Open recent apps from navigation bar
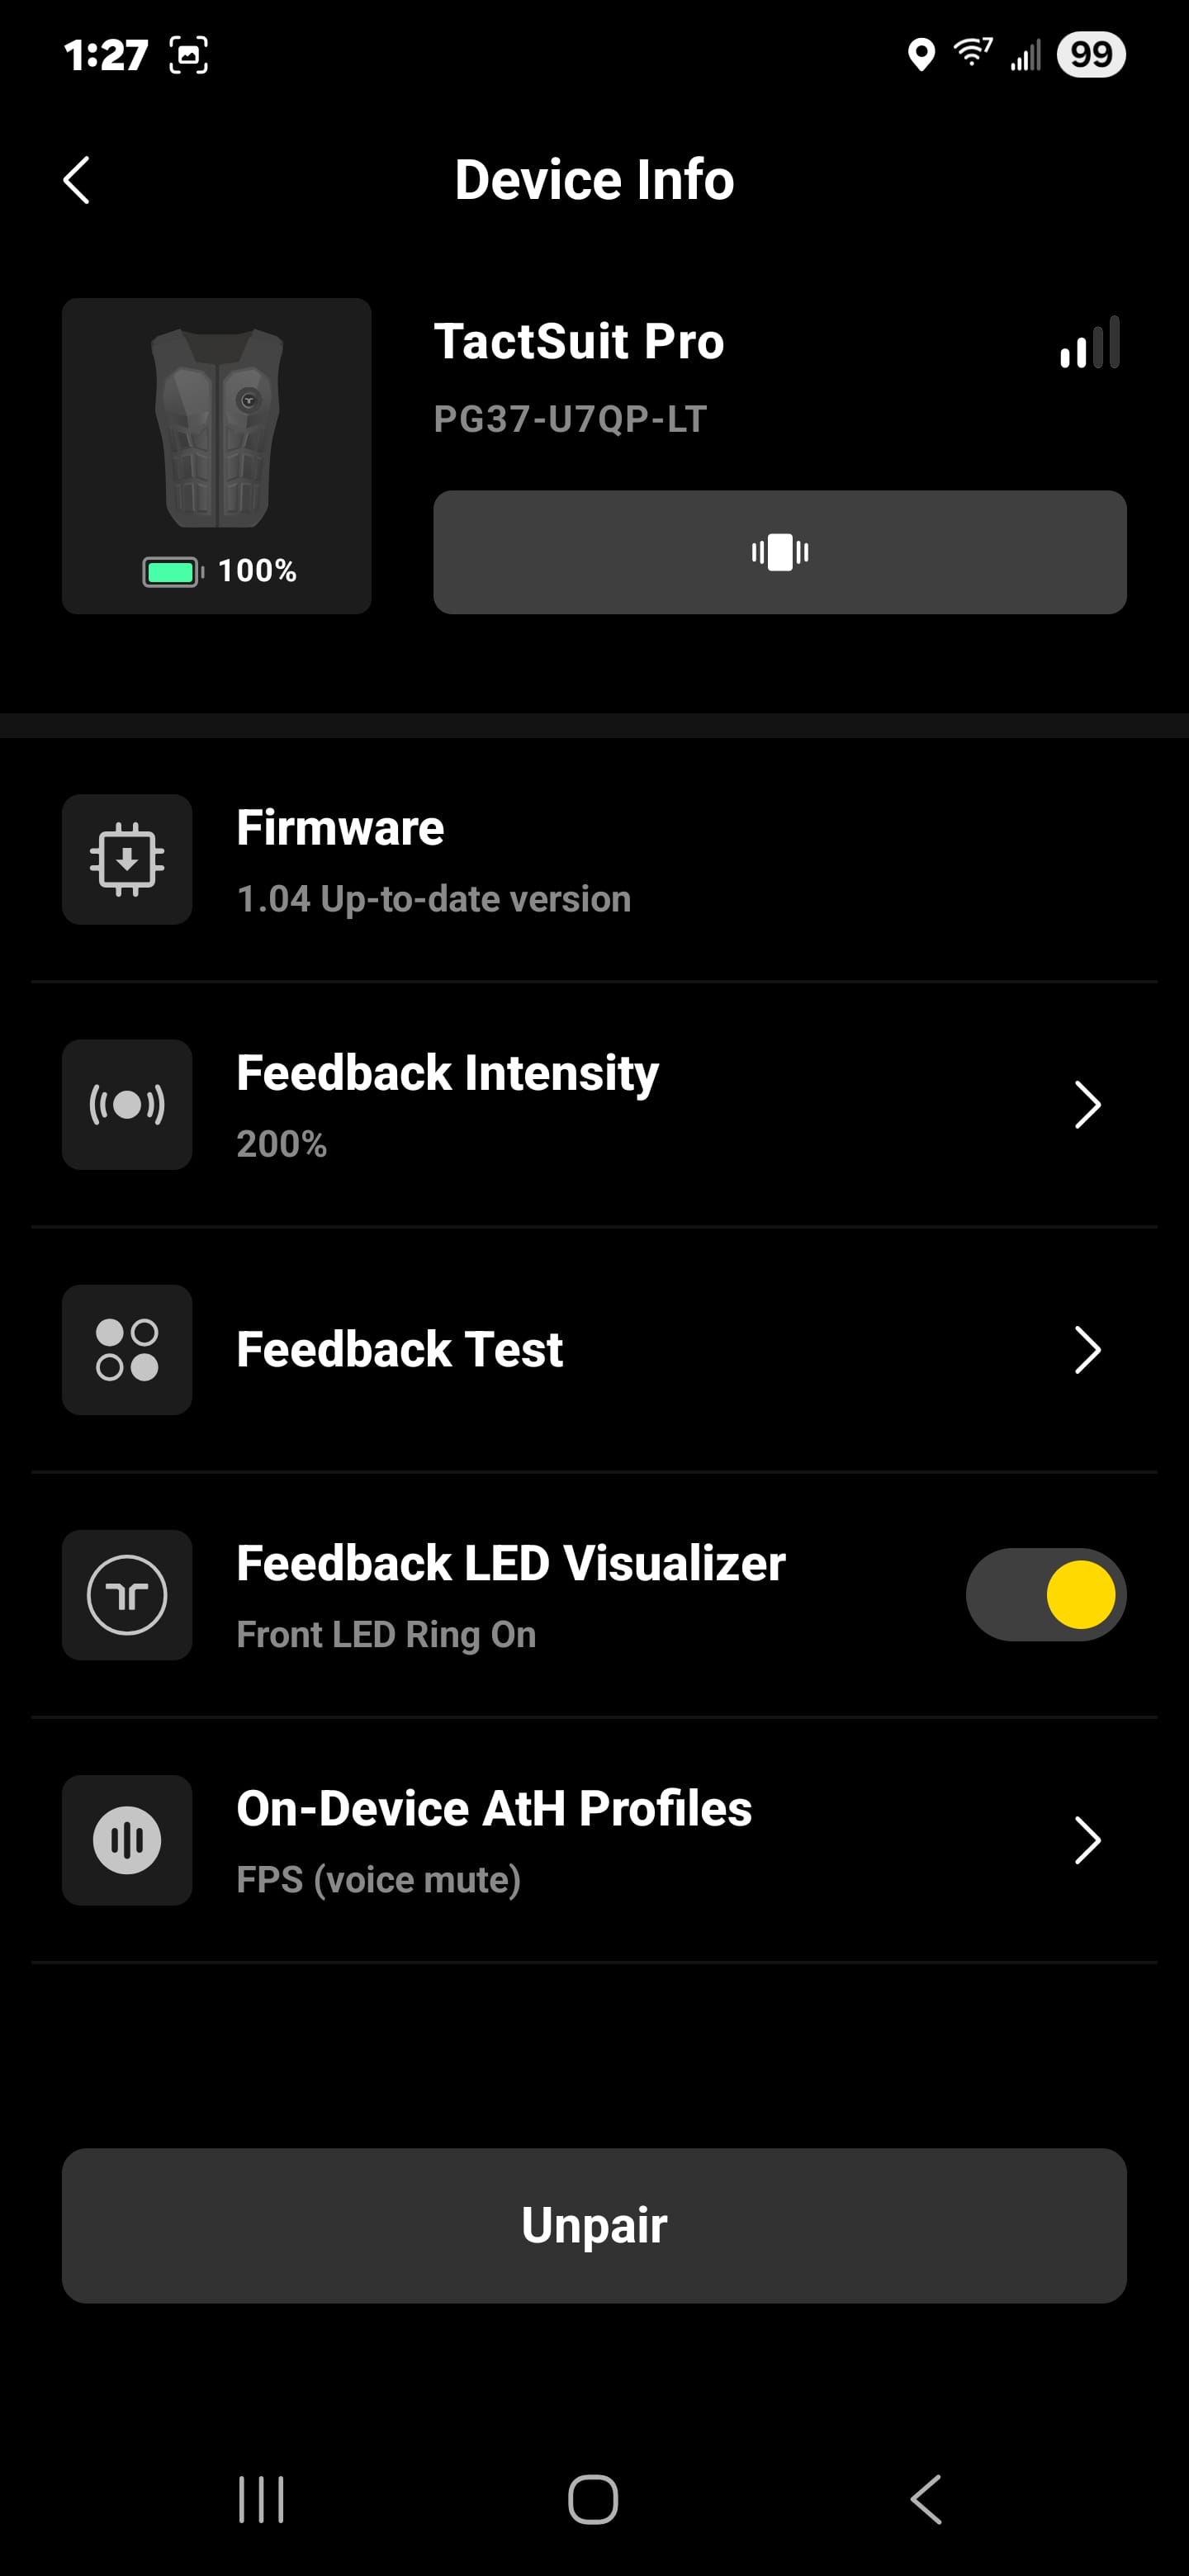This screenshot has height=2576, width=1189. 261,2500
